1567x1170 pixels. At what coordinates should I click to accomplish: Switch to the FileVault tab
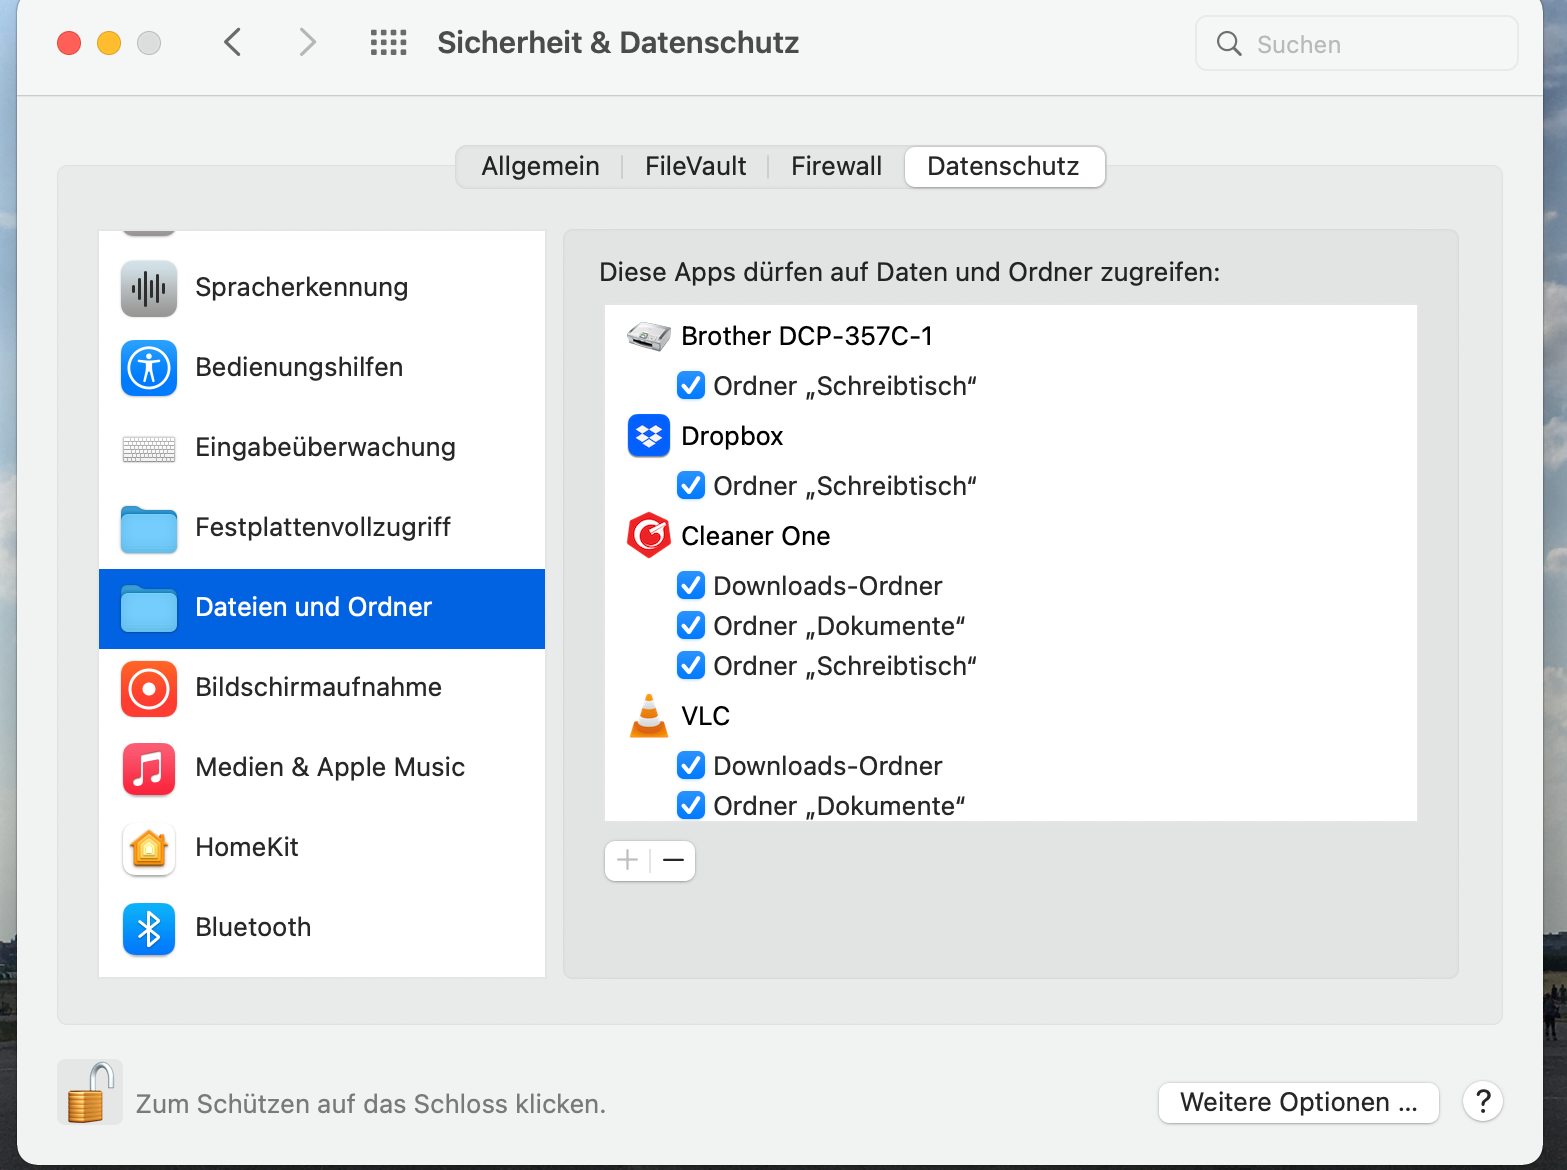695,166
